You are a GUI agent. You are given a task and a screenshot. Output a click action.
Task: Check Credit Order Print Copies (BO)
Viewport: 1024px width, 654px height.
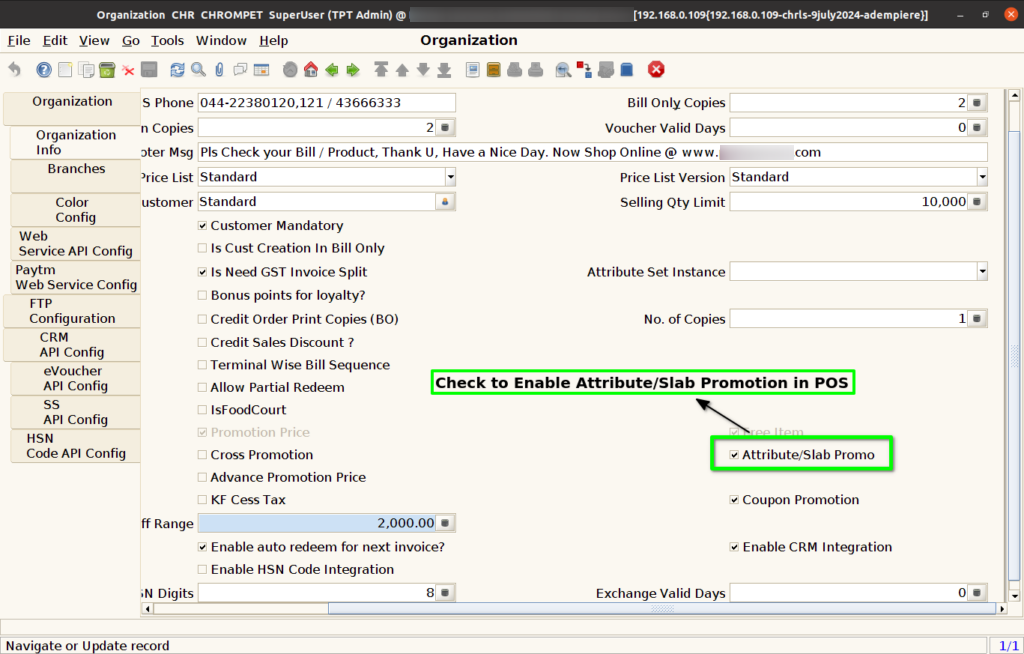[202, 319]
